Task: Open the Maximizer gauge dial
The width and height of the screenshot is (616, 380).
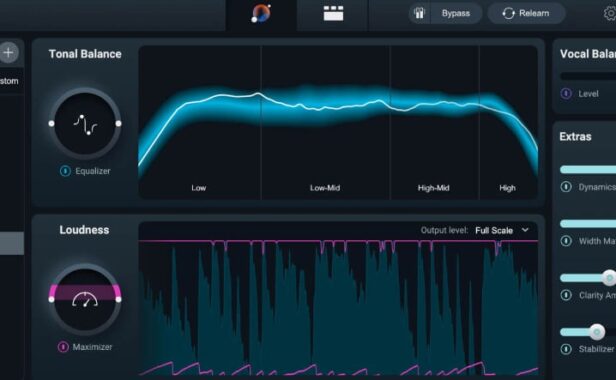Action: click(85, 299)
